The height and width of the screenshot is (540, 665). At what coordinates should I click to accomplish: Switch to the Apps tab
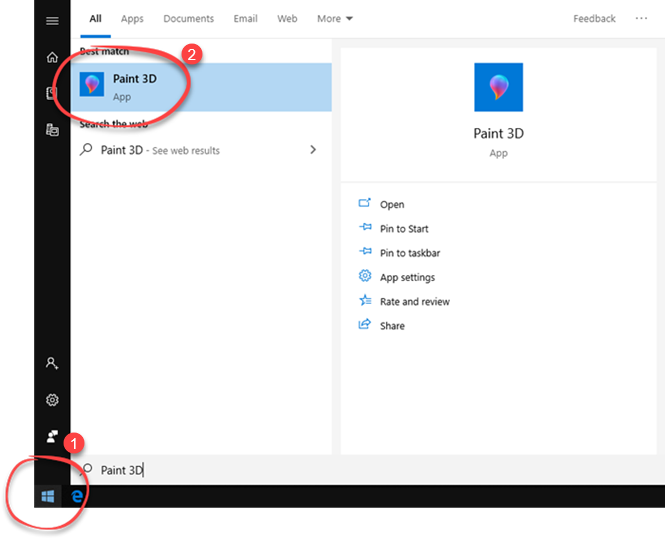tap(132, 19)
